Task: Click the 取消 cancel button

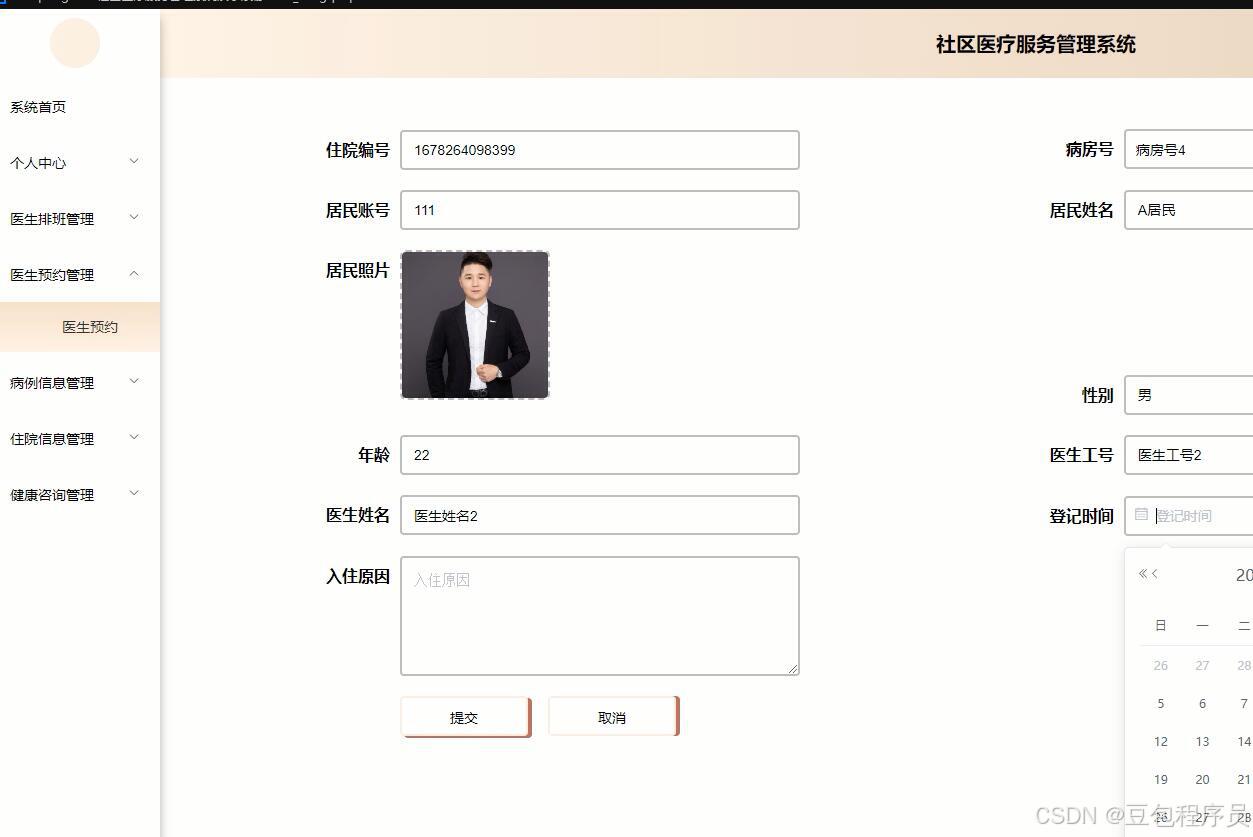Action: pyautogui.click(x=612, y=716)
